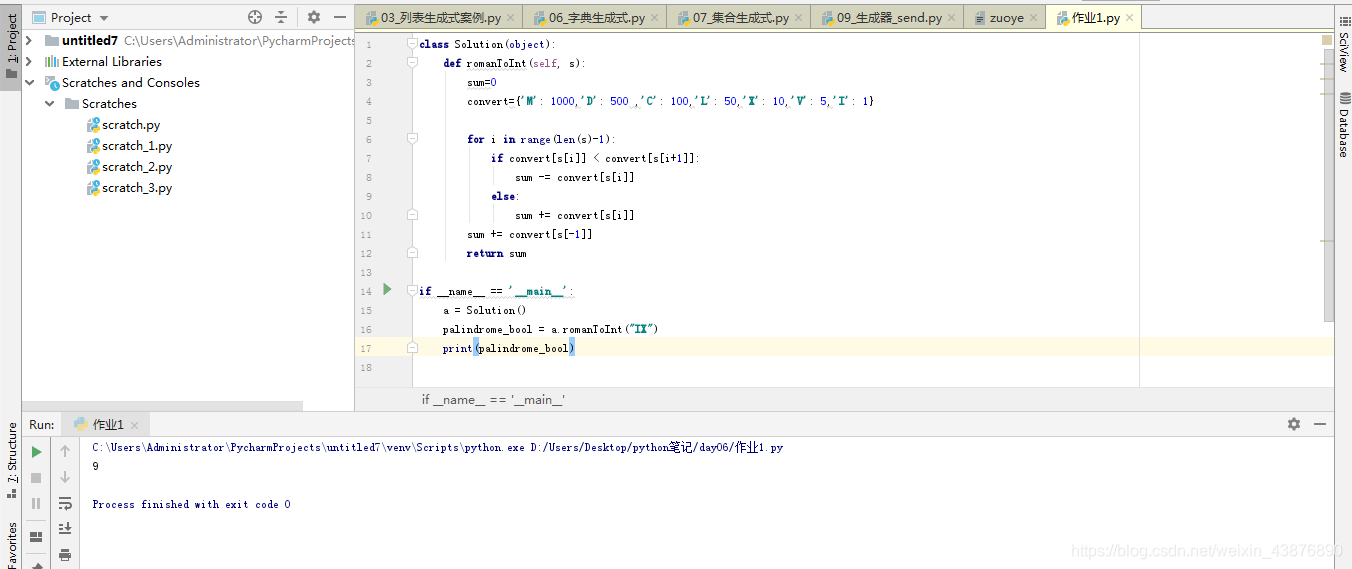Open the Database side panel
The width and height of the screenshot is (1352, 569).
click(1343, 125)
